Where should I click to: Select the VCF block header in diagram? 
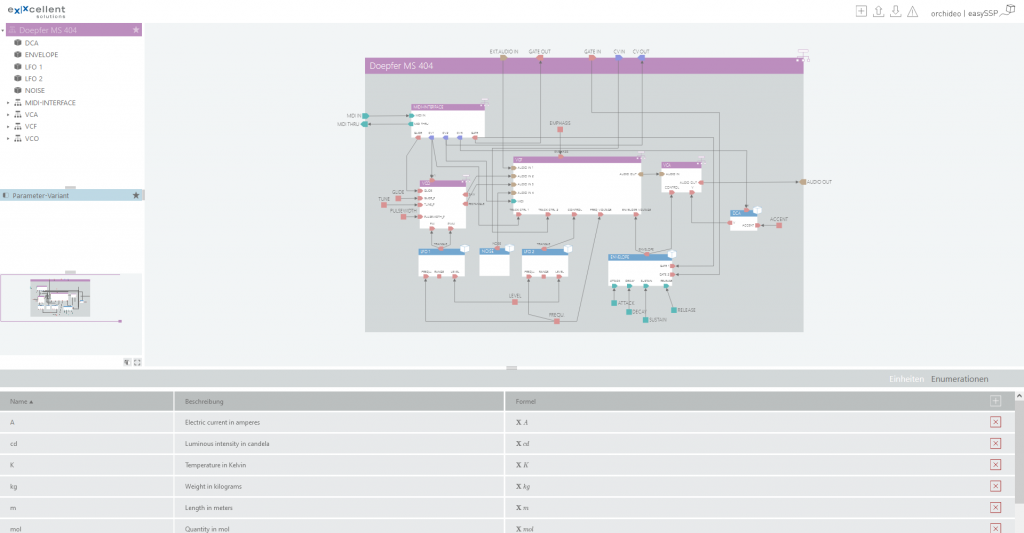pos(577,159)
